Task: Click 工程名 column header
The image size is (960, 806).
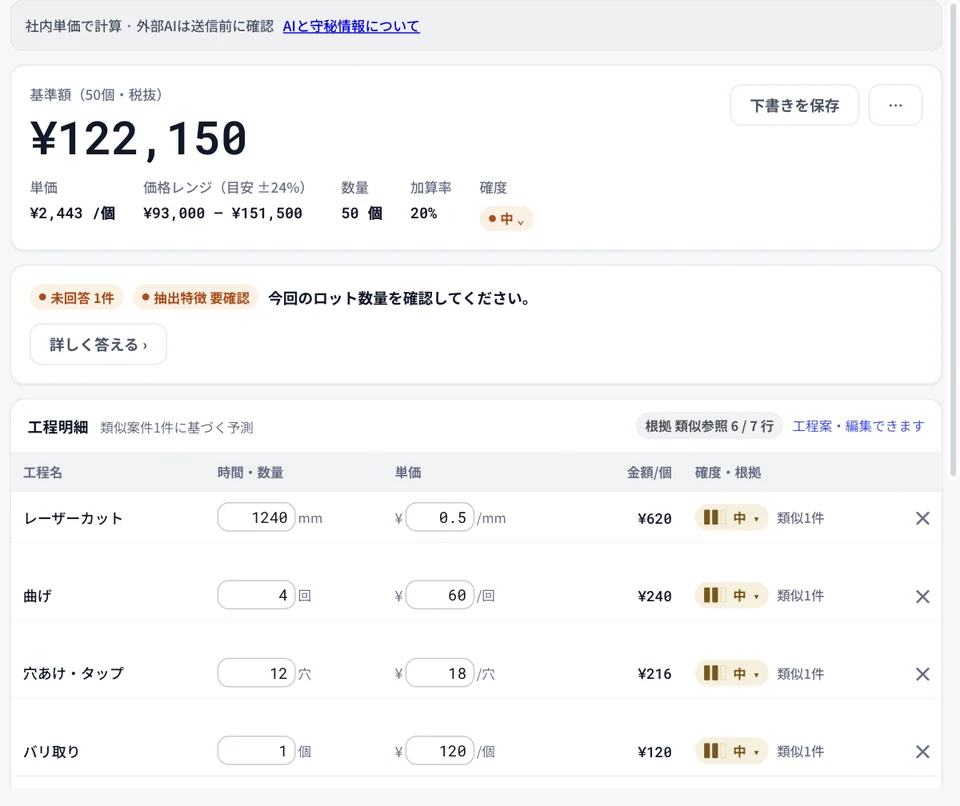Action: tap(42, 472)
